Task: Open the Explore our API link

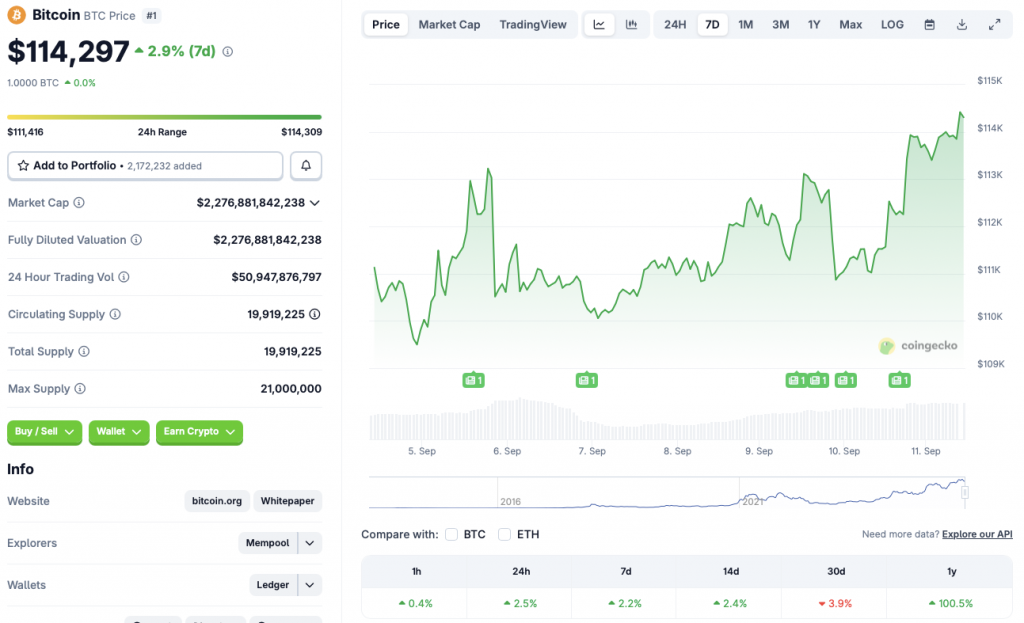Action: 977,535
